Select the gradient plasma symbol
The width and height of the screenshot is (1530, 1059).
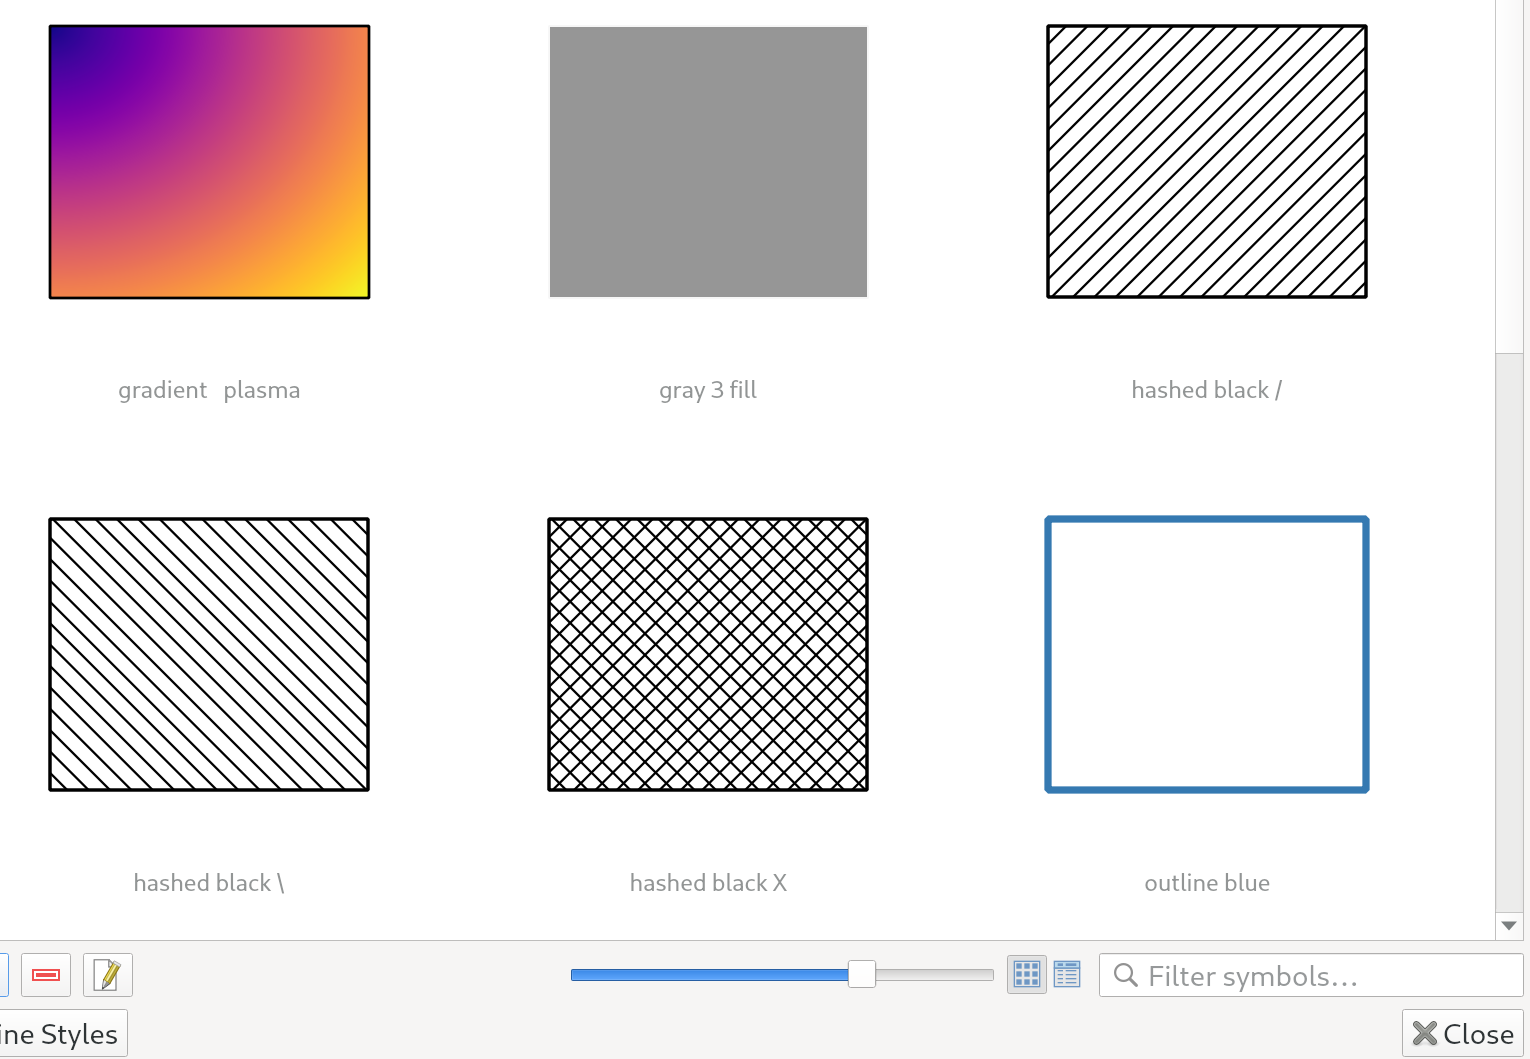click(209, 162)
